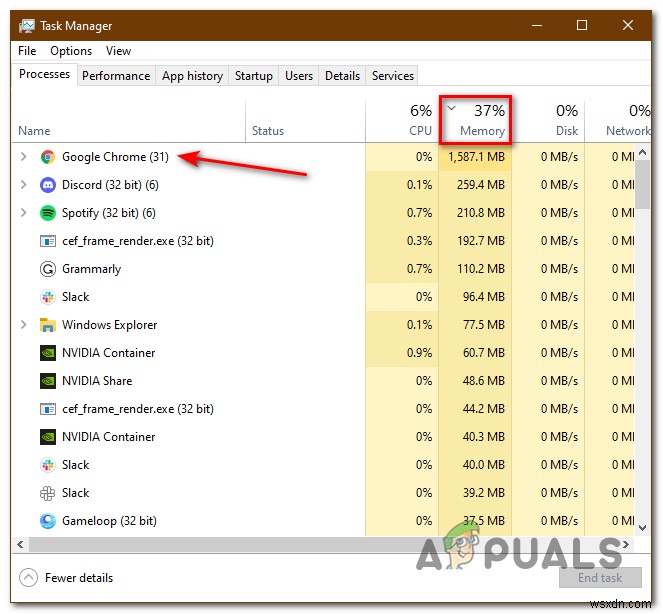The height and width of the screenshot is (614, 663).
Task: Expand the Windows Explorer process group
Action: coord(24,325)
